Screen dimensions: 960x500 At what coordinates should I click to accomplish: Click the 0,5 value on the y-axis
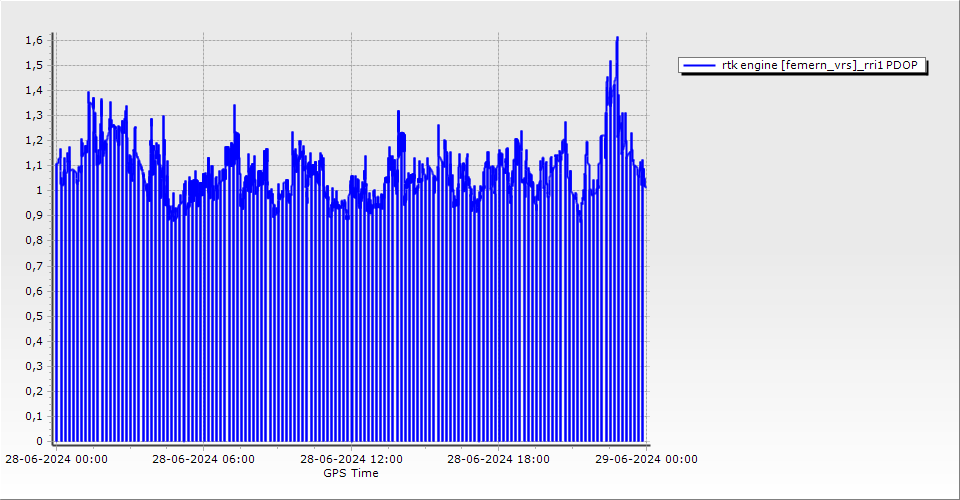(x=34, y=316)
